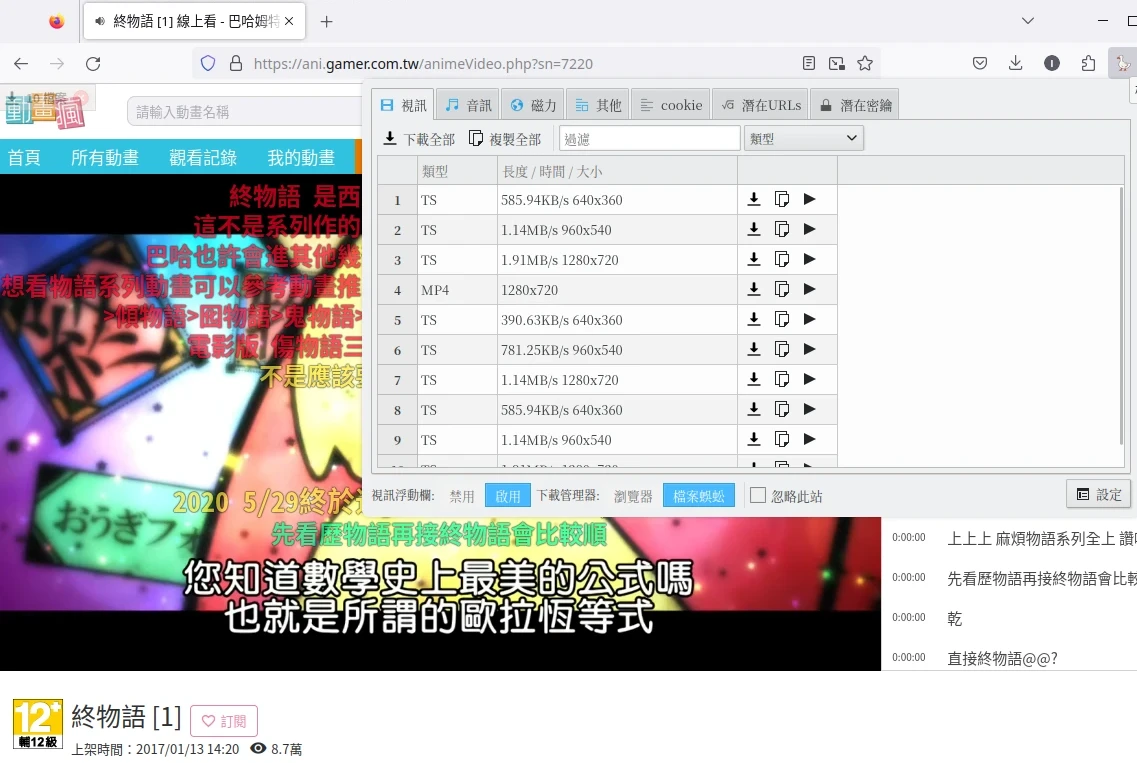The image size is (1137, 763).
Task: Play the row 4 MP4 video
Action: [x=810, y=290]
